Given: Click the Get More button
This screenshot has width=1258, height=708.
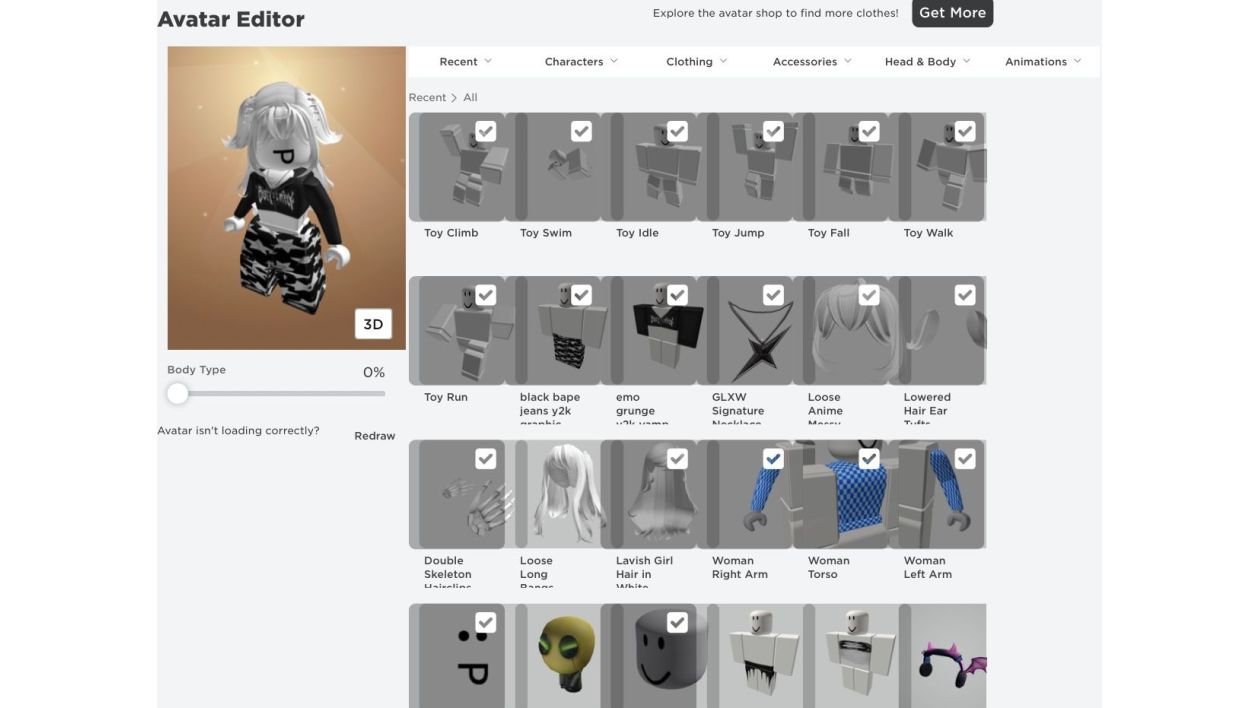Looking at the screenshot, I should coord(952,13).
